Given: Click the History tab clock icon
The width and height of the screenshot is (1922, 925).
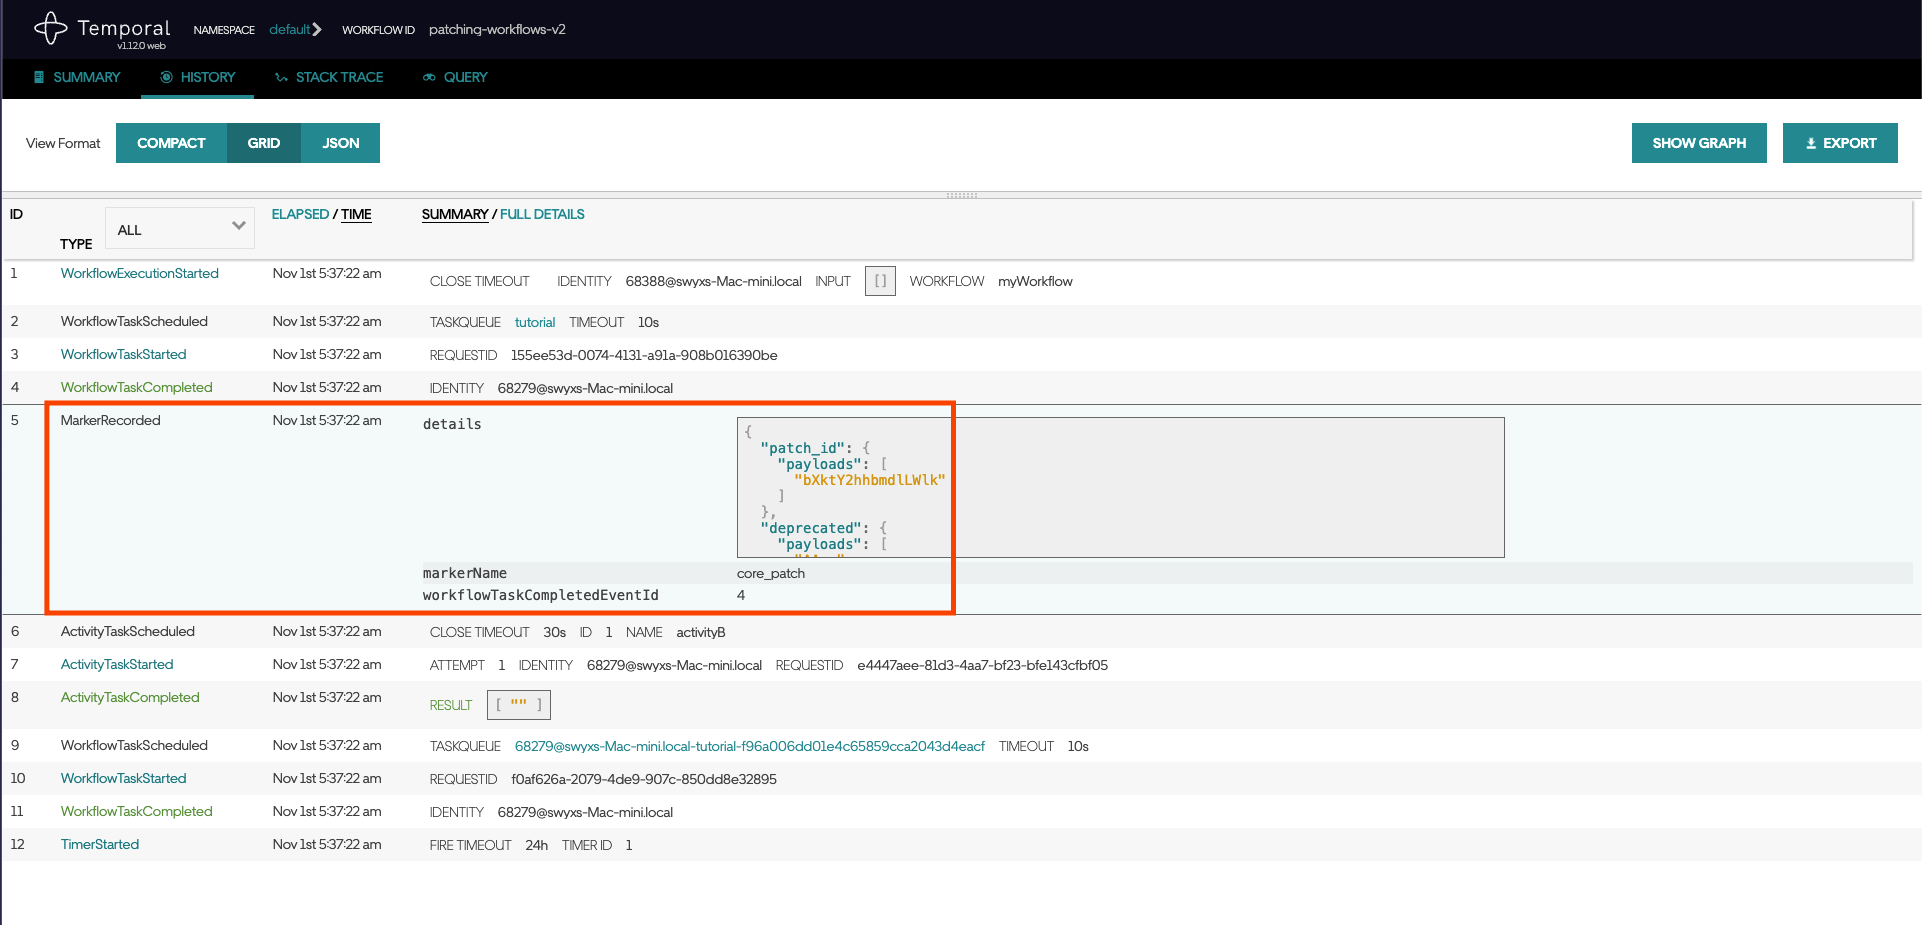Looking at the screenshot, I should [166, 77].
